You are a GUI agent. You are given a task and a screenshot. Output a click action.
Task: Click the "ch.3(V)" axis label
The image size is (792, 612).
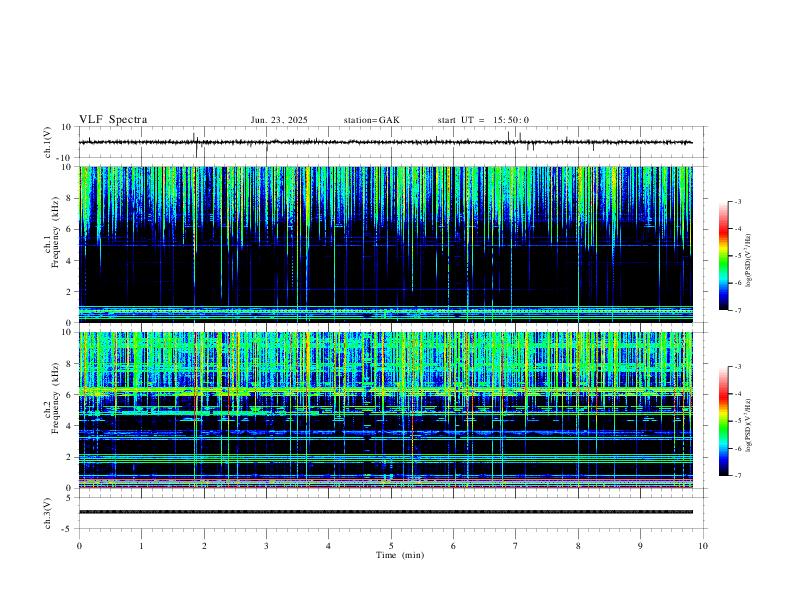pos(48,513)
